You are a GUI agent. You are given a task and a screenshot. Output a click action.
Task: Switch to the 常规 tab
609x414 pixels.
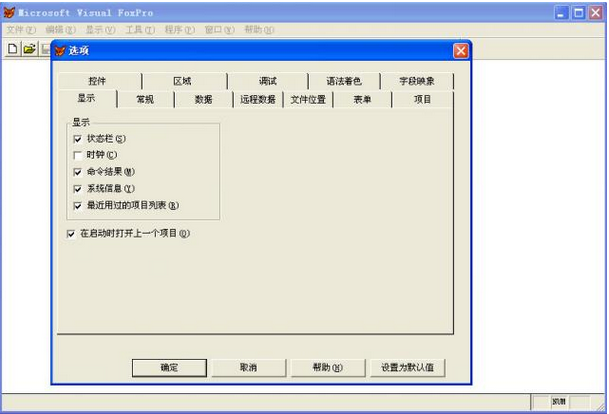pos(145,99)
